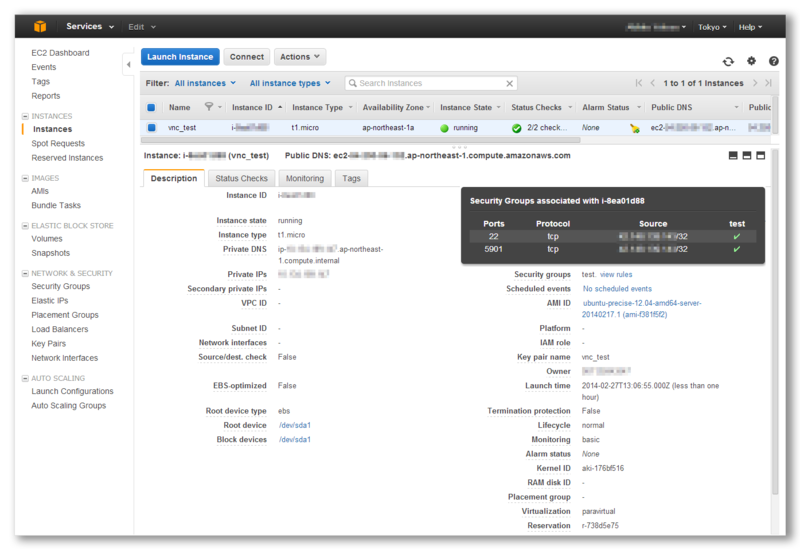
Task: Click the name tag filter icon
Action: point(209,107)
